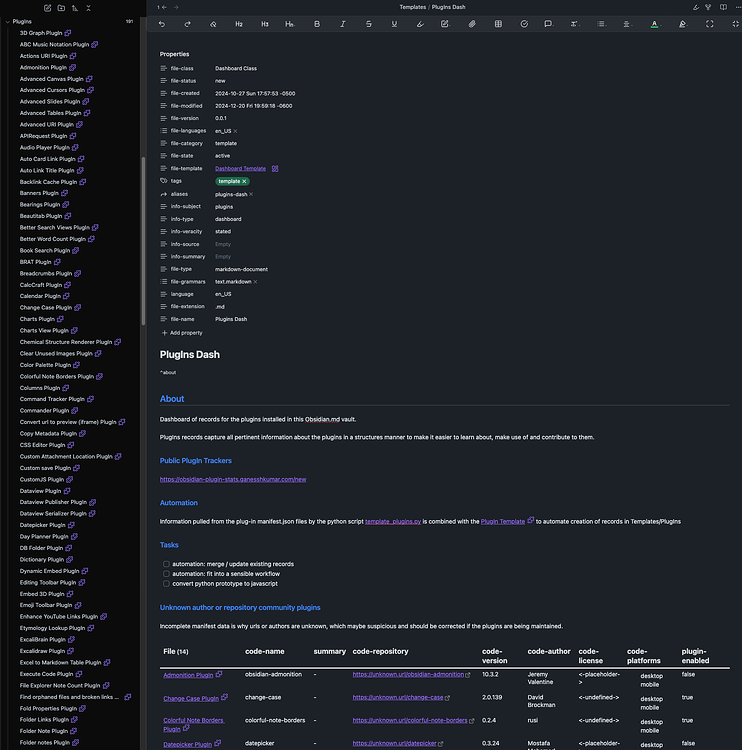Open unknown.url/change-case repository link
This screenshot has height=750, width=742.
tap(398, 697)
